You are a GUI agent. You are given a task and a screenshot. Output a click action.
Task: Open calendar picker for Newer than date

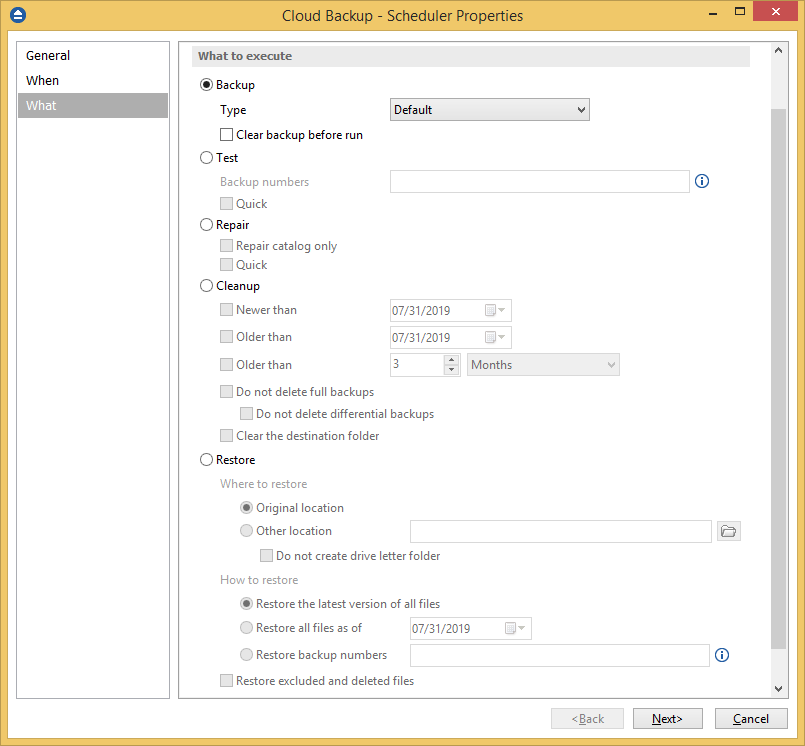(x=496, y=311)
